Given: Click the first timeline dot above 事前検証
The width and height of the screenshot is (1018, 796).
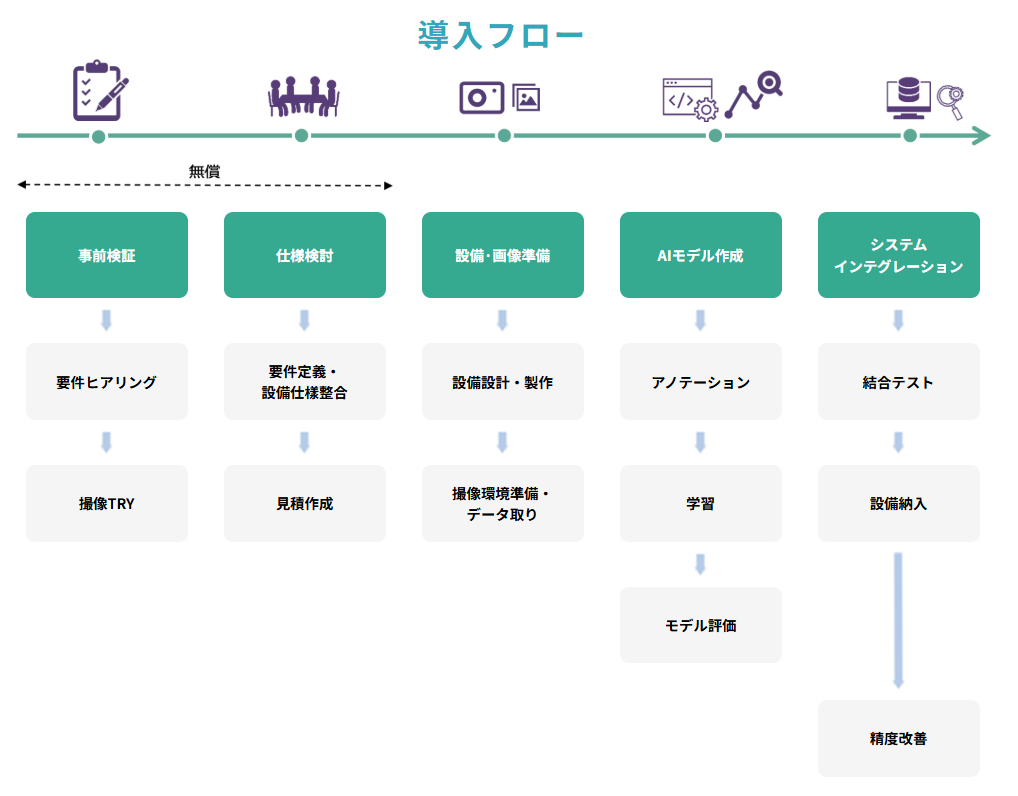Looking at the screenshot, I should coord(98,136).
